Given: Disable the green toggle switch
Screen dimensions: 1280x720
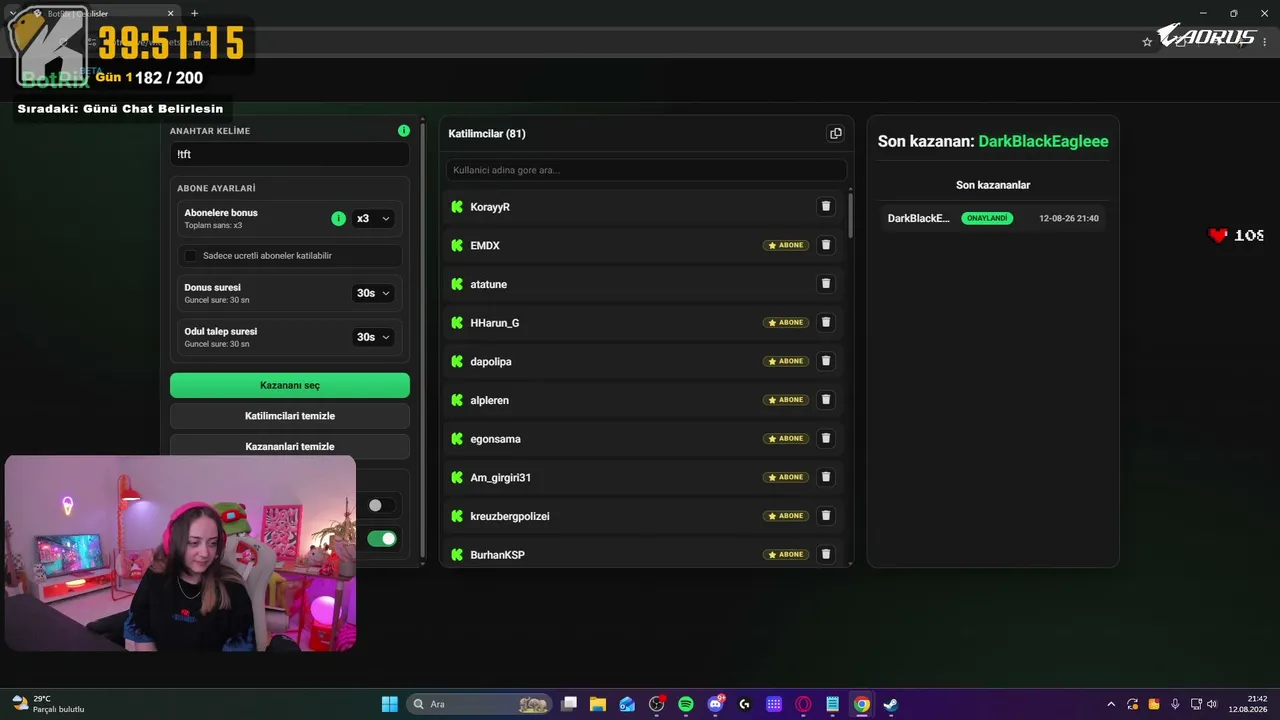Looking at the screenshot, I should click(x=381, y=539).
